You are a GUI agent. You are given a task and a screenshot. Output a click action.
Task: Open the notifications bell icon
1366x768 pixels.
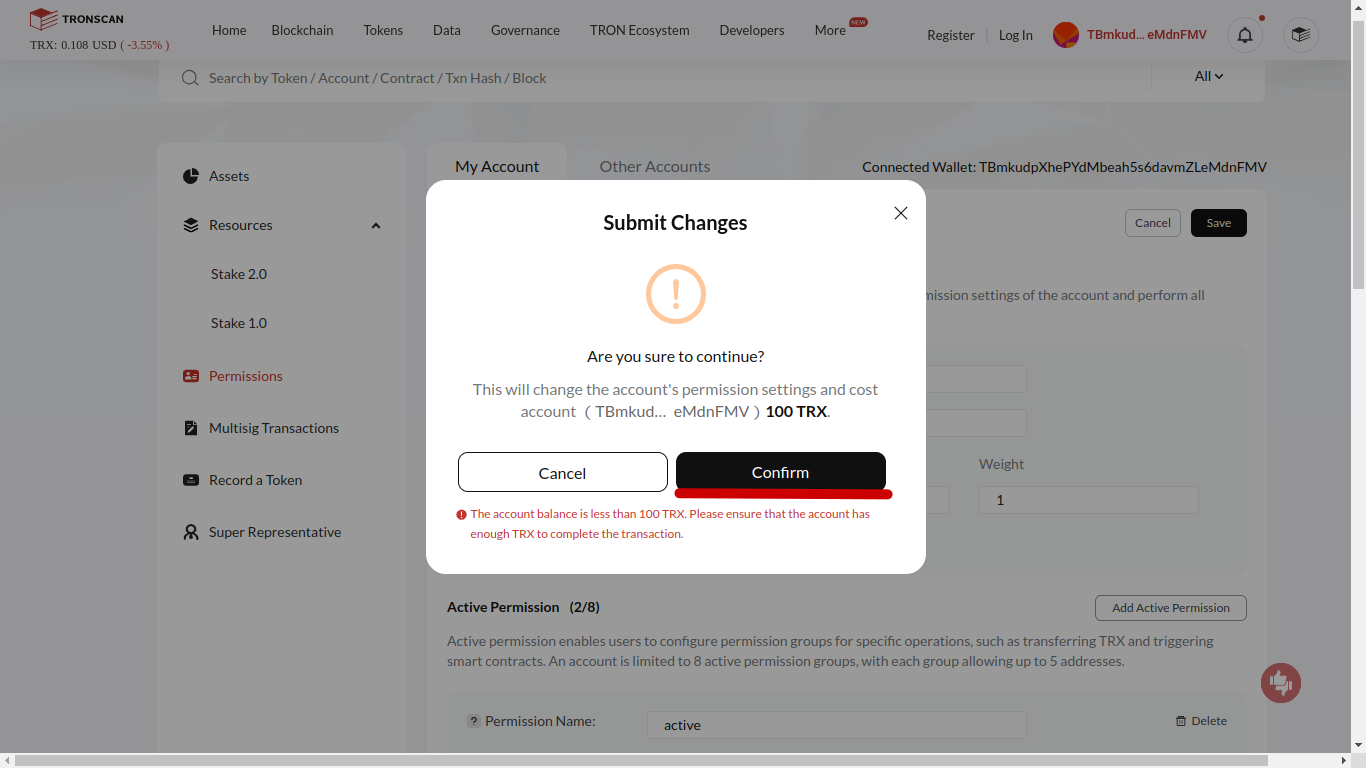(x=1245, y=35)
